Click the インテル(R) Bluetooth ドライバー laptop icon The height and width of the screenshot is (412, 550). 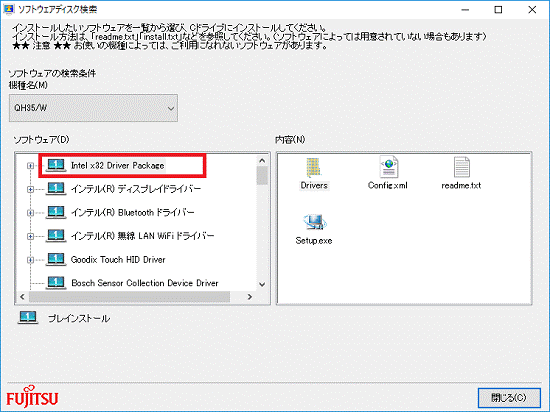56,212
